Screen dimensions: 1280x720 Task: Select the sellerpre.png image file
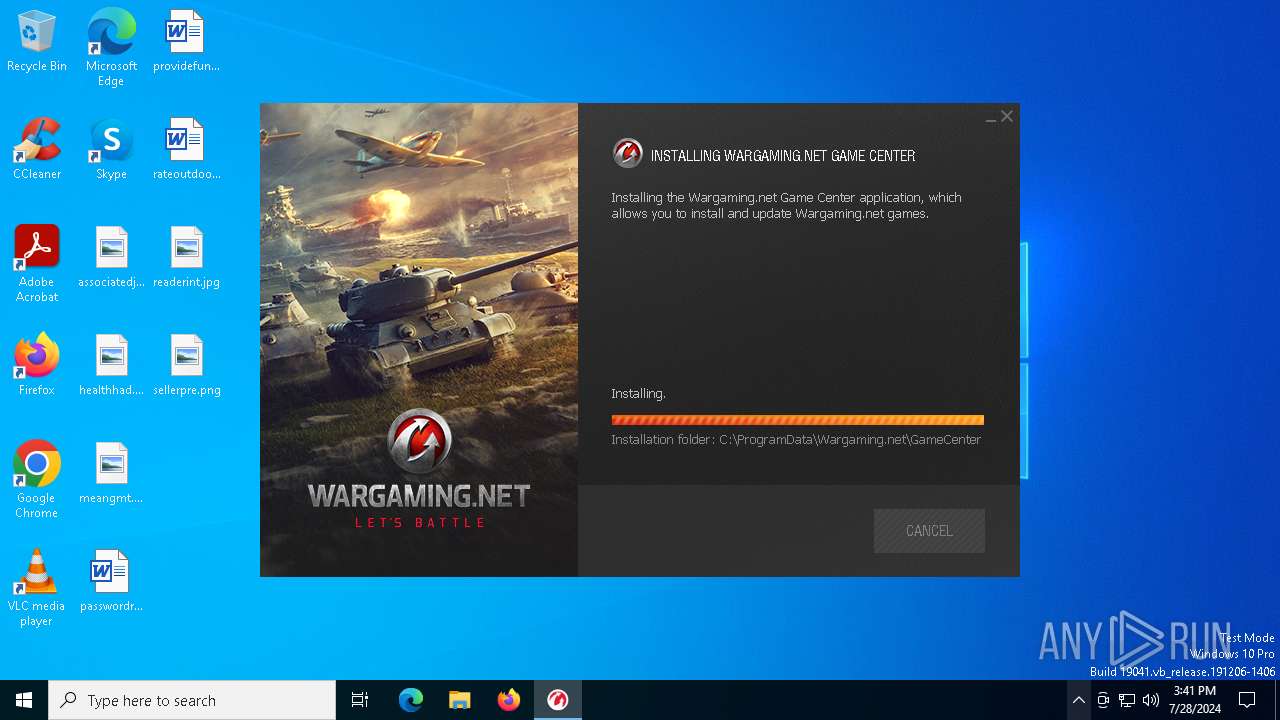tap(186, 366)
